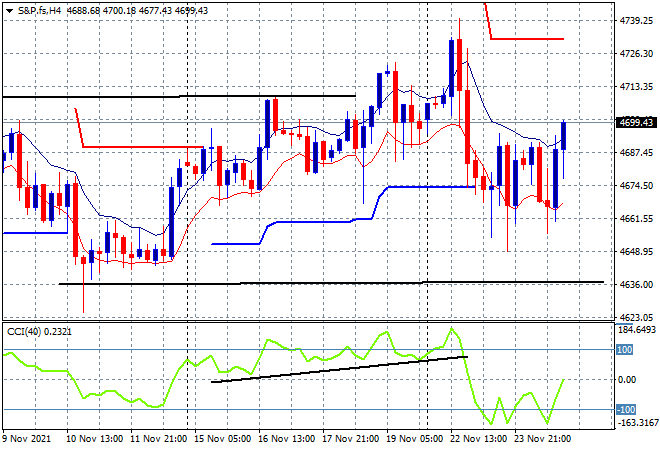Viewport: 660px width, 450px height.
Task: Click the CCI(40) 0.2321 indicator label
Action: point(39,332)
